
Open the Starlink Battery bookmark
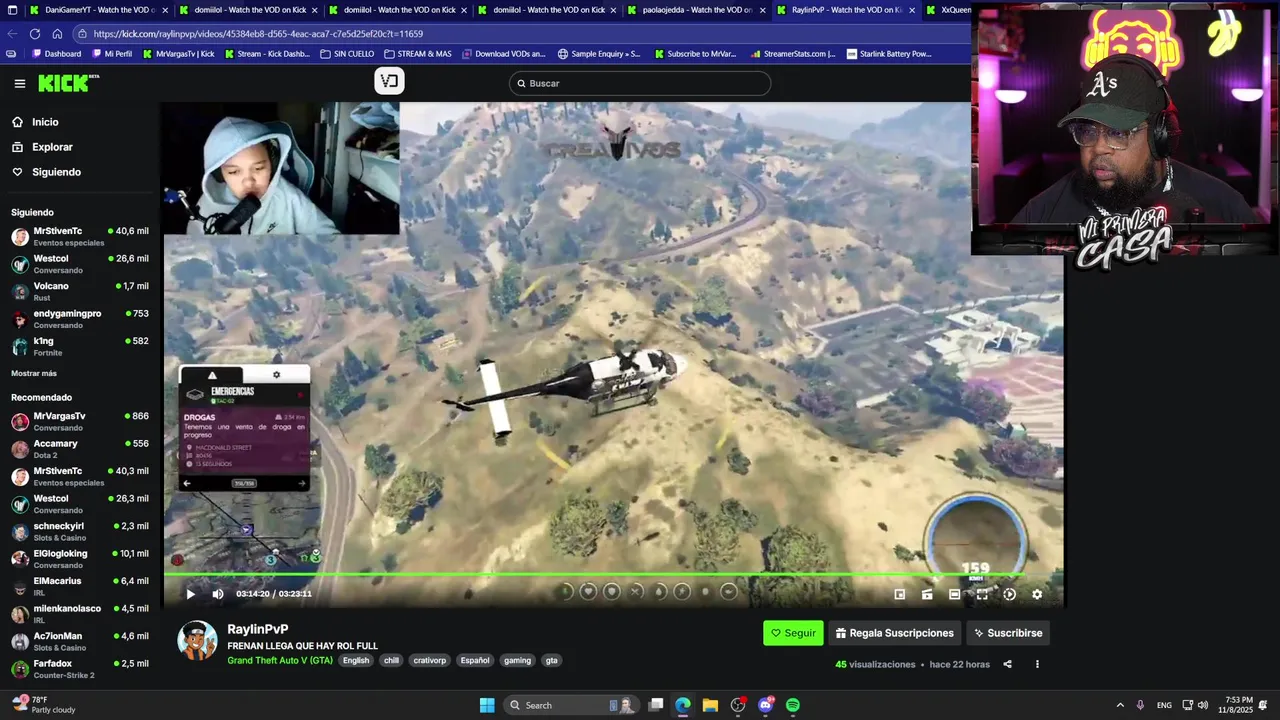[x=888, y=54]
